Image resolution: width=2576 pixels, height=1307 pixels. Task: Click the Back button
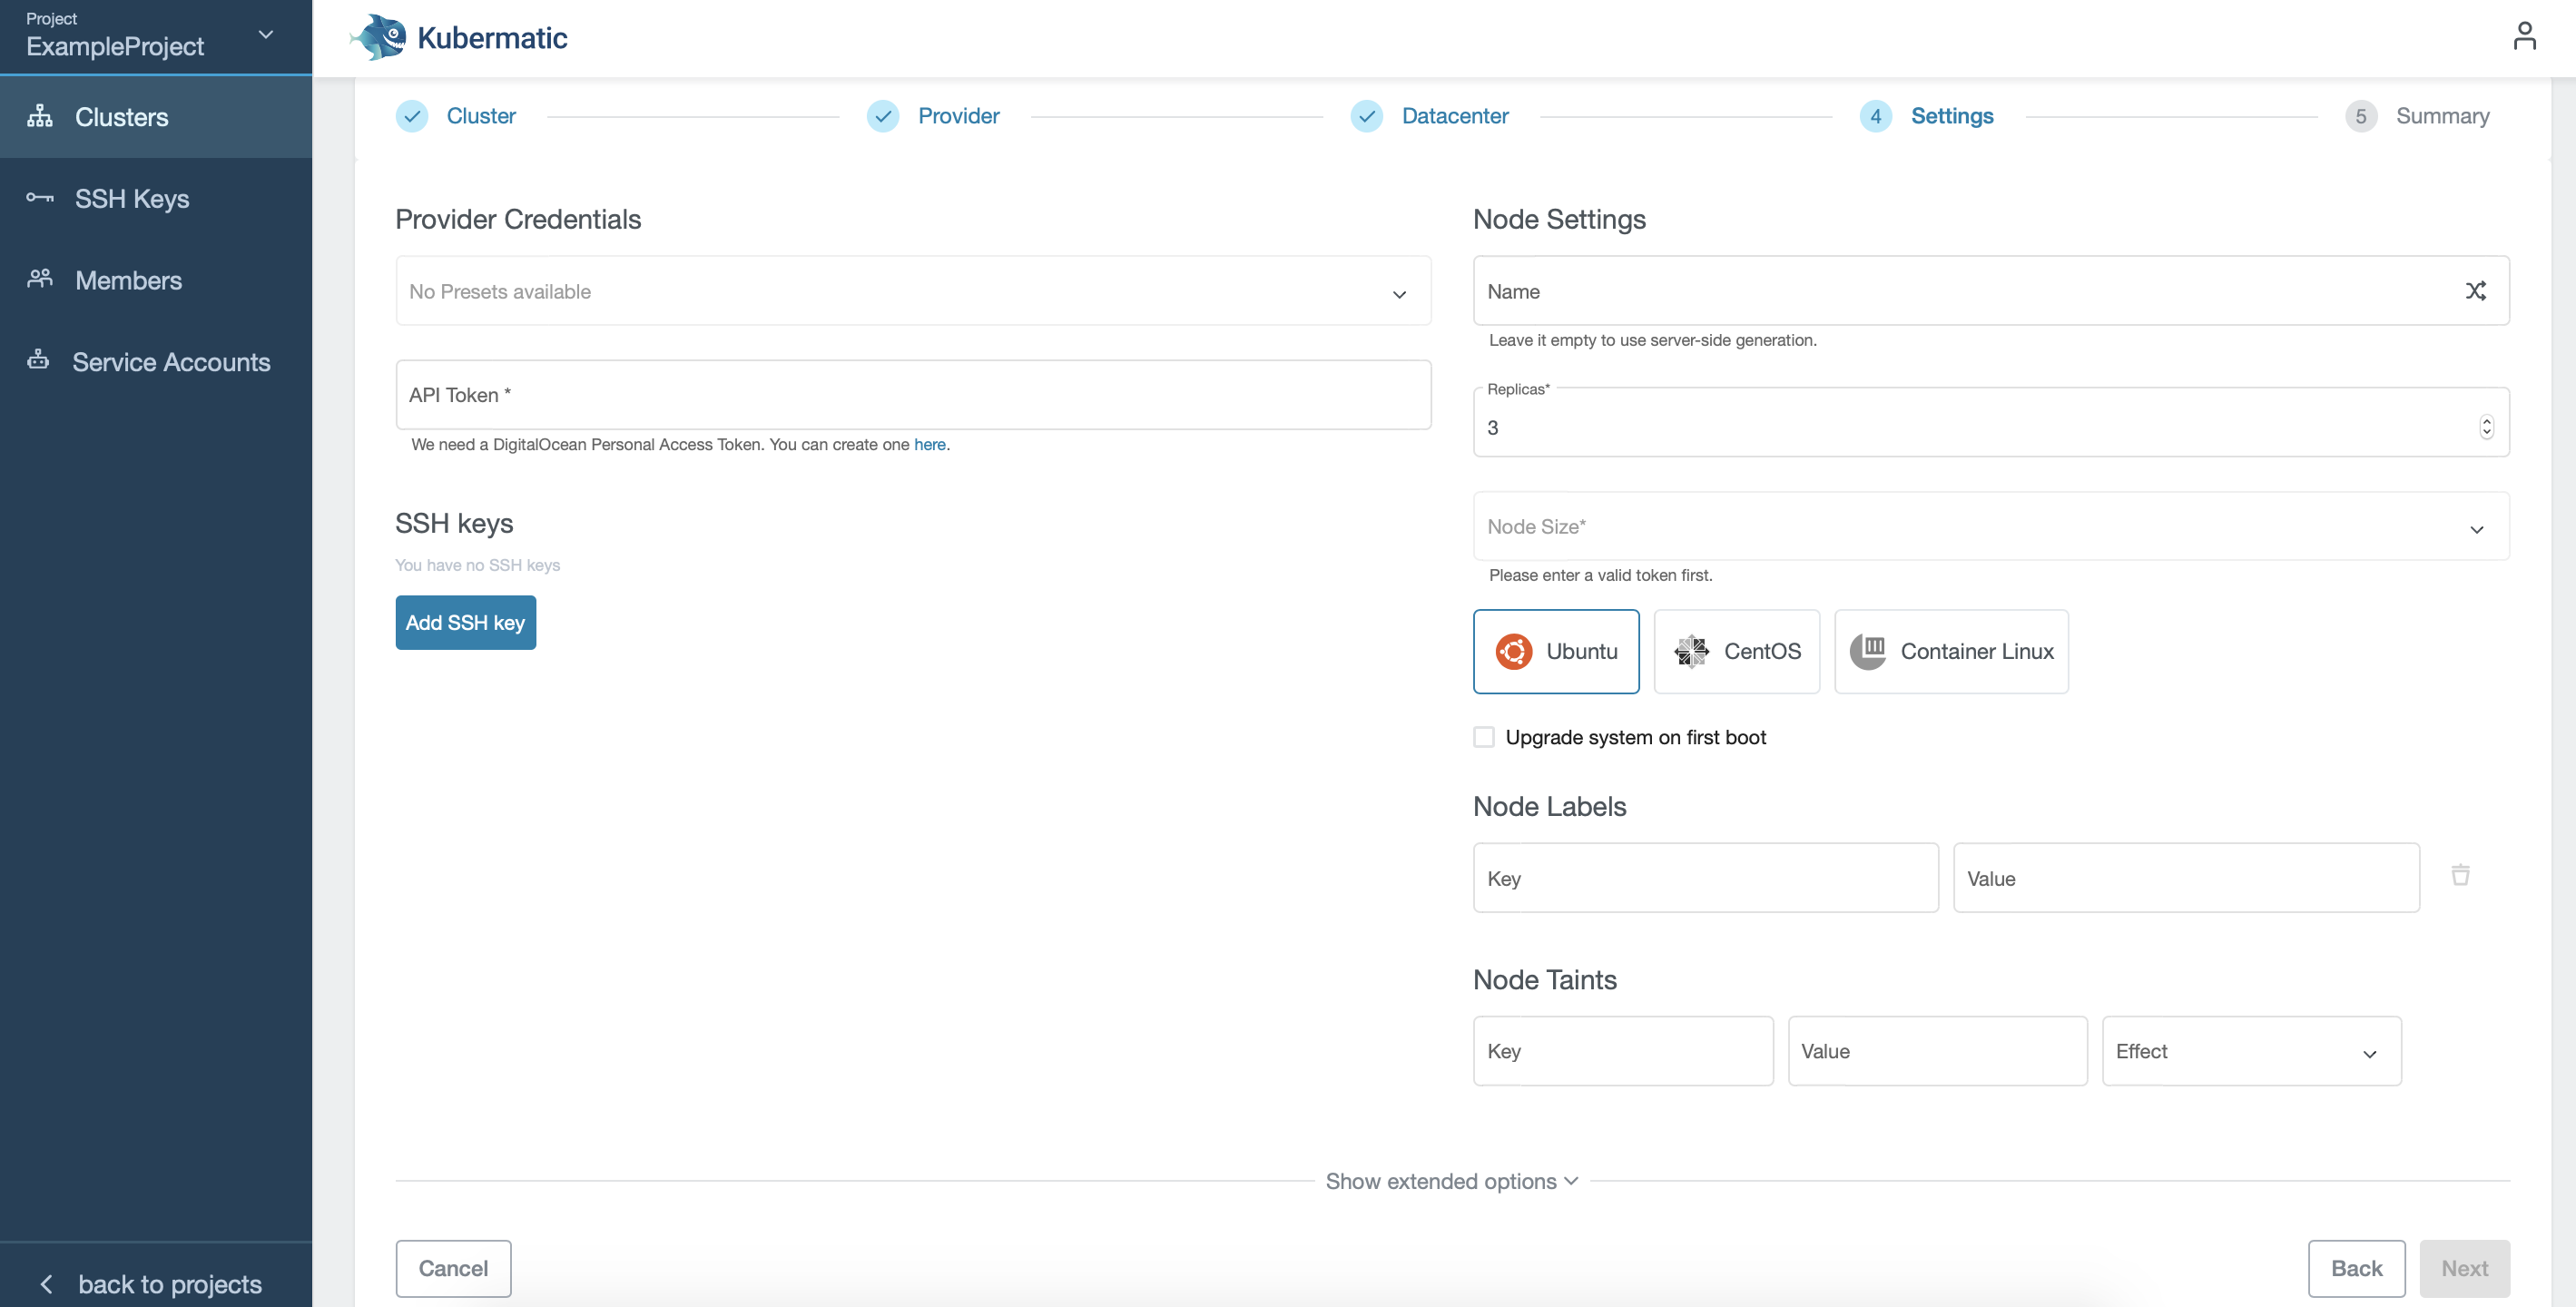(2356, 1268)
